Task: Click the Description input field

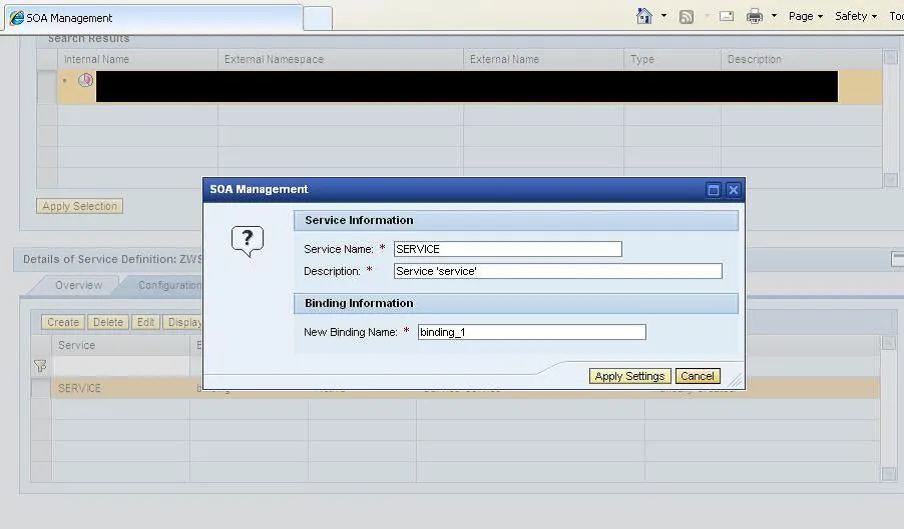Action: click(x=558, y=271)
